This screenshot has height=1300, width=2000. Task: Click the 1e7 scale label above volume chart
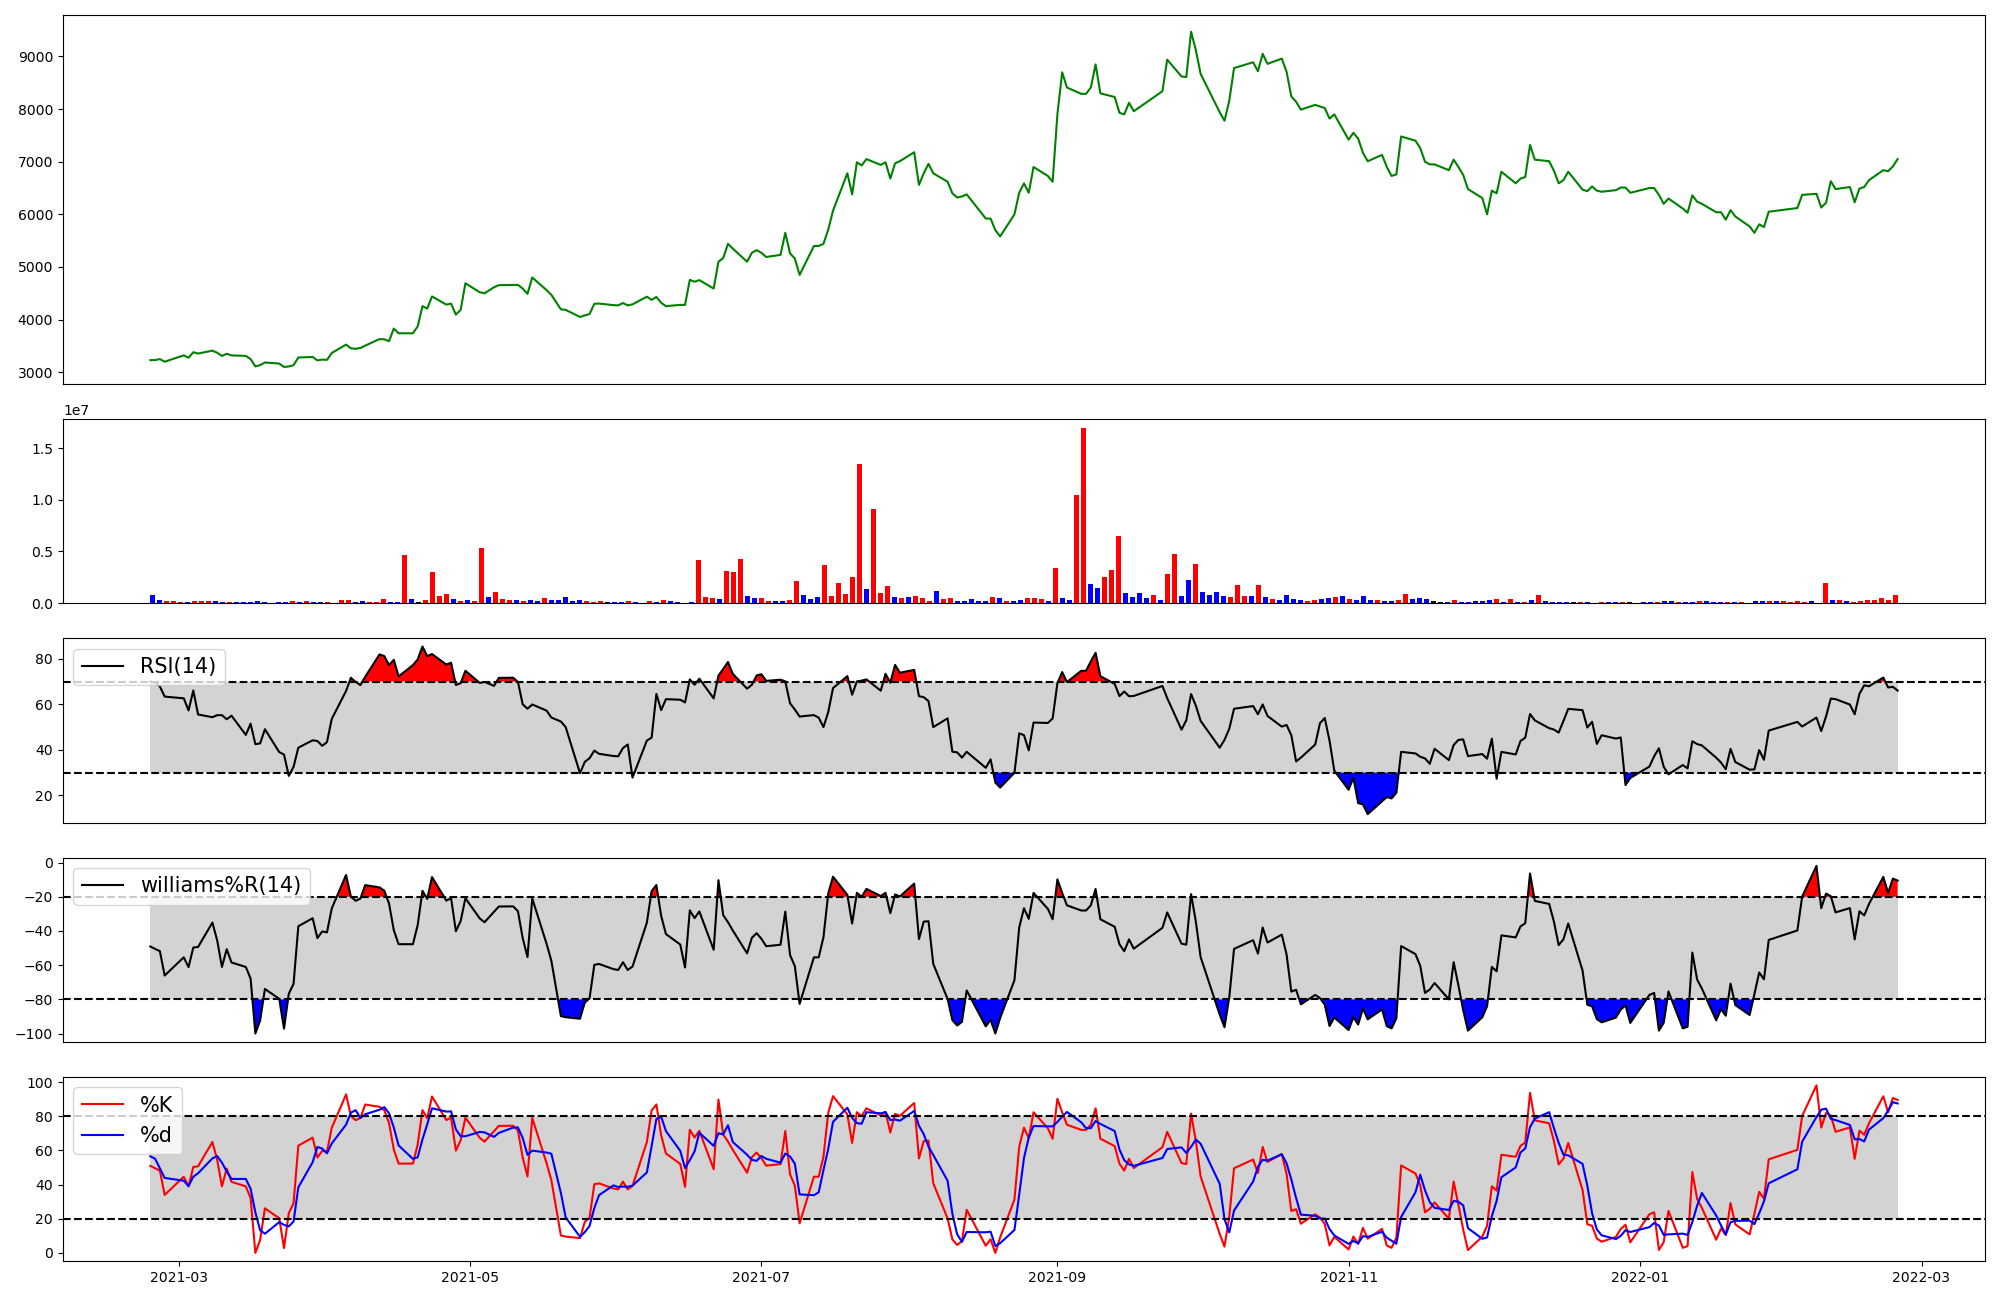coord(77,411)
